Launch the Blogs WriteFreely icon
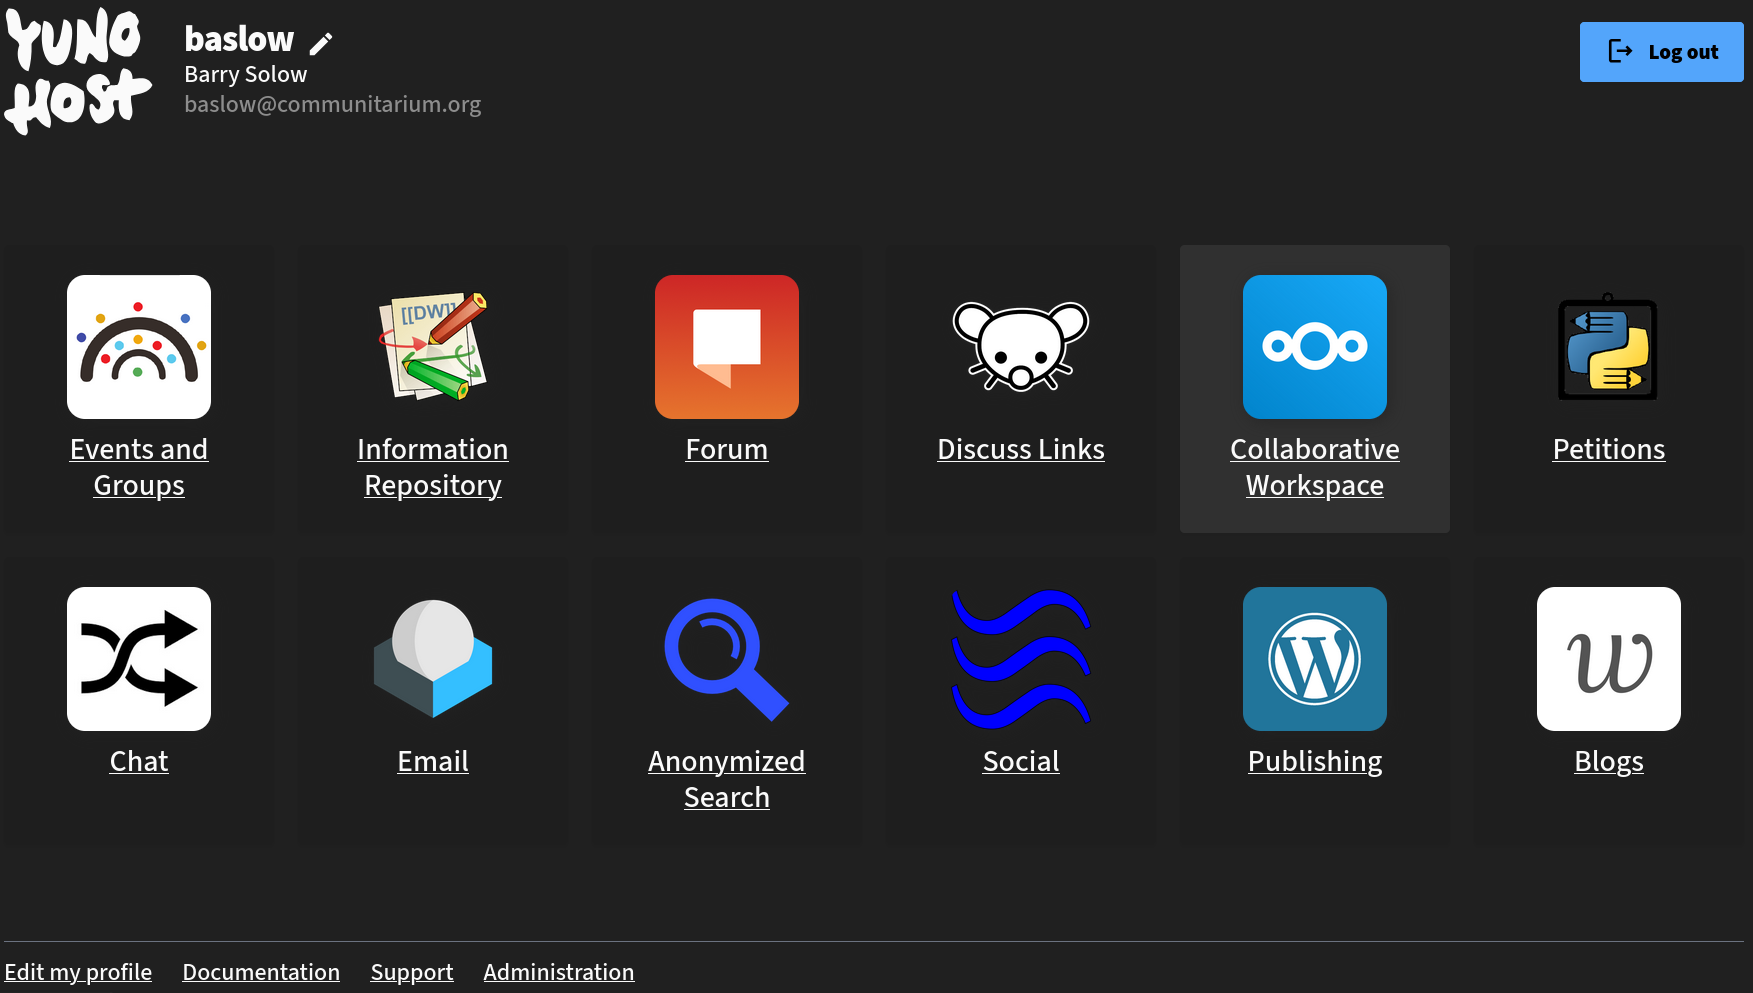 (x=1609, y=659)
